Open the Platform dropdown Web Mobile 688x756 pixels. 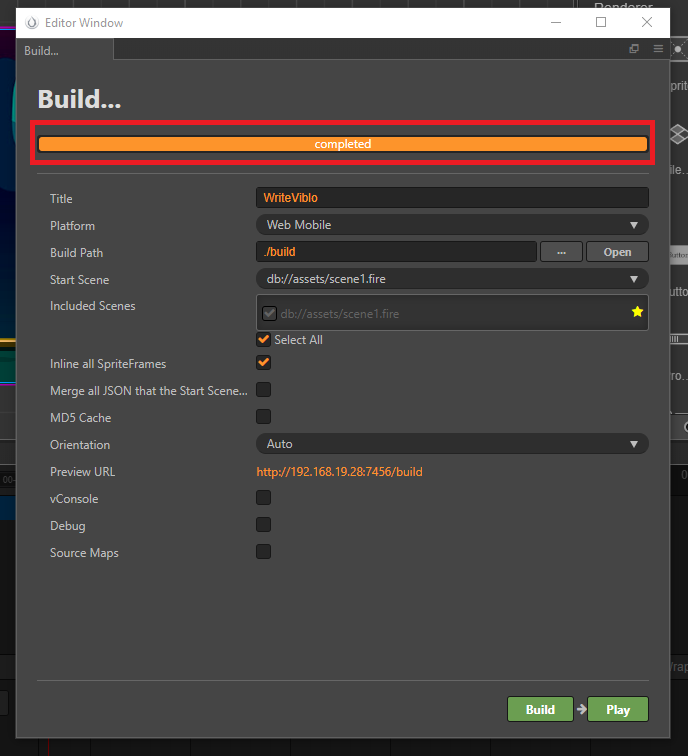(452, 225)
